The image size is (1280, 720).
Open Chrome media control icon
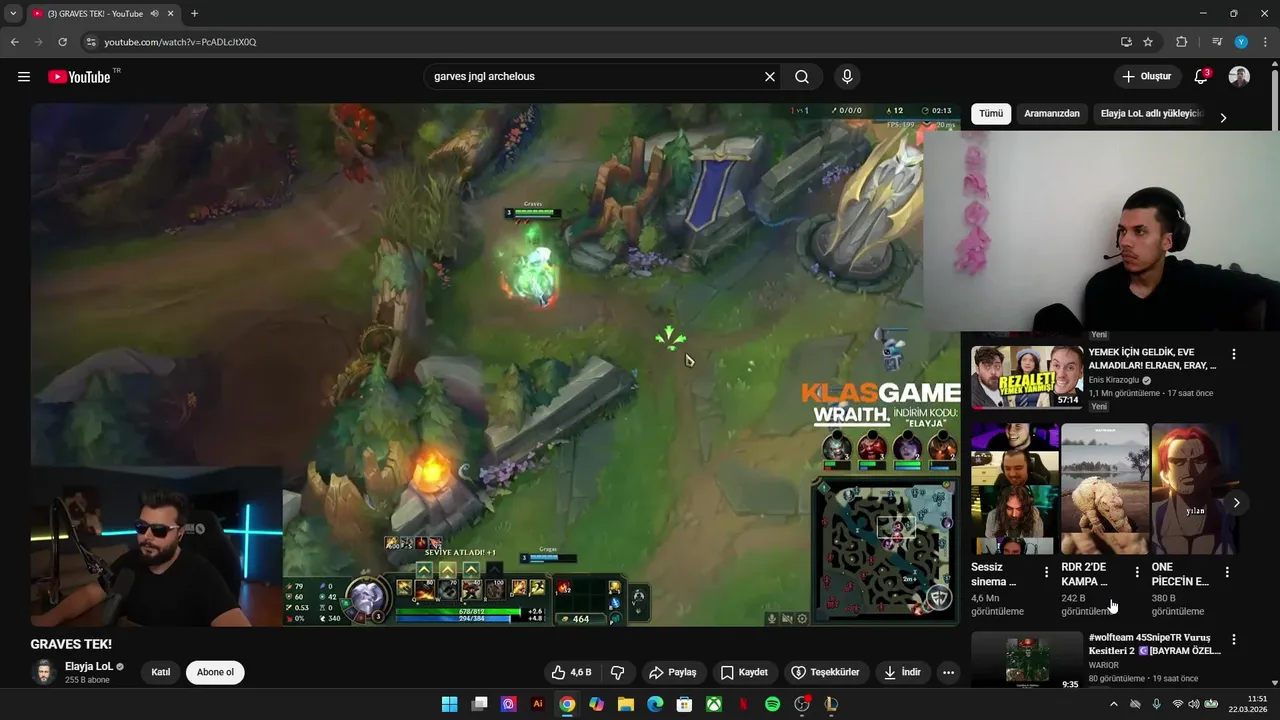[x=1217, y=42]
